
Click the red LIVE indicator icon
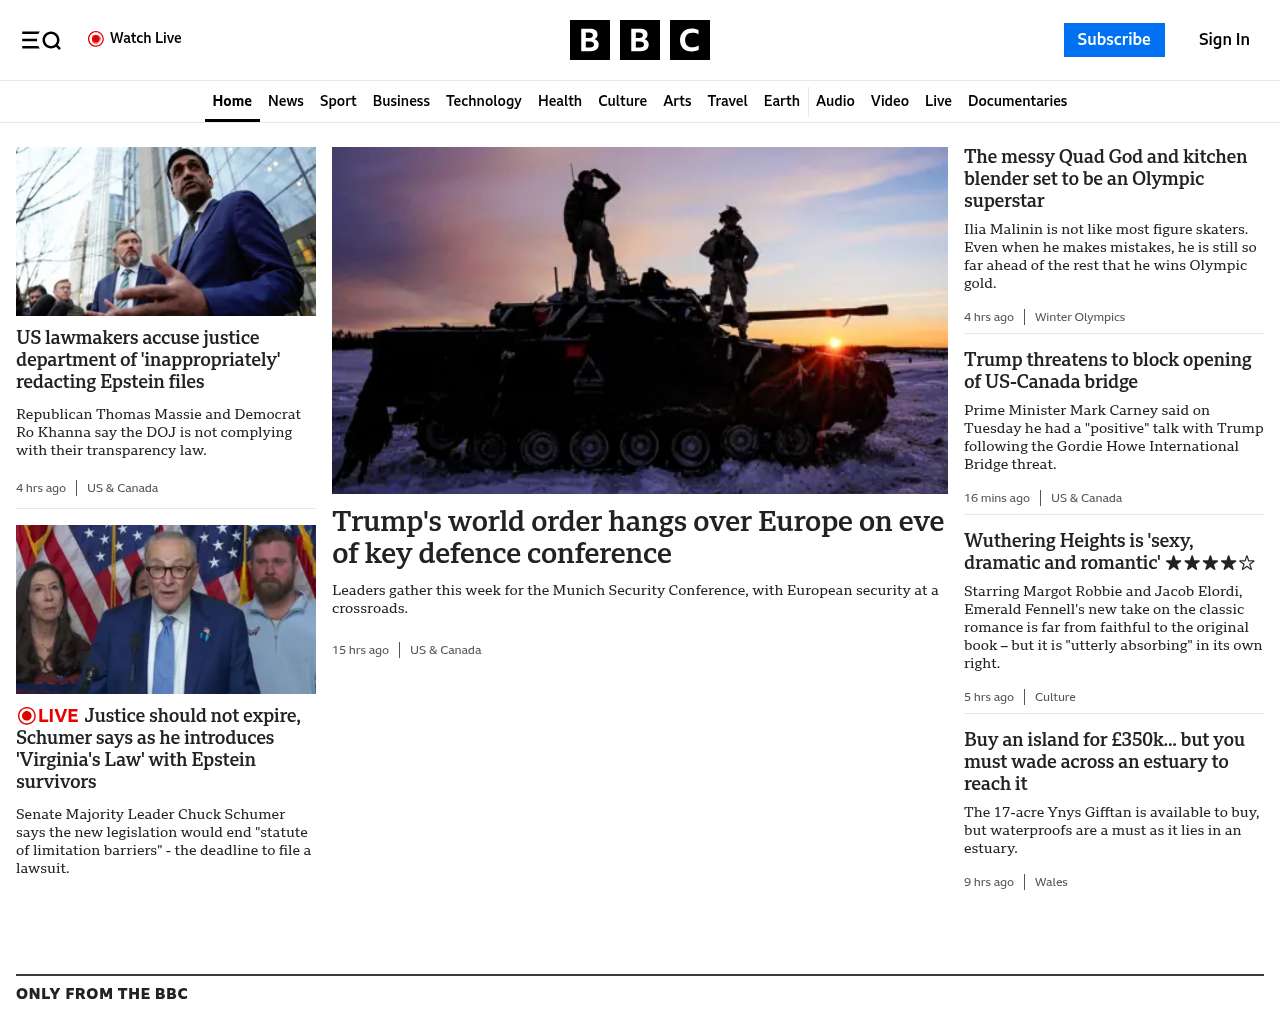click(x=27, y=716)
